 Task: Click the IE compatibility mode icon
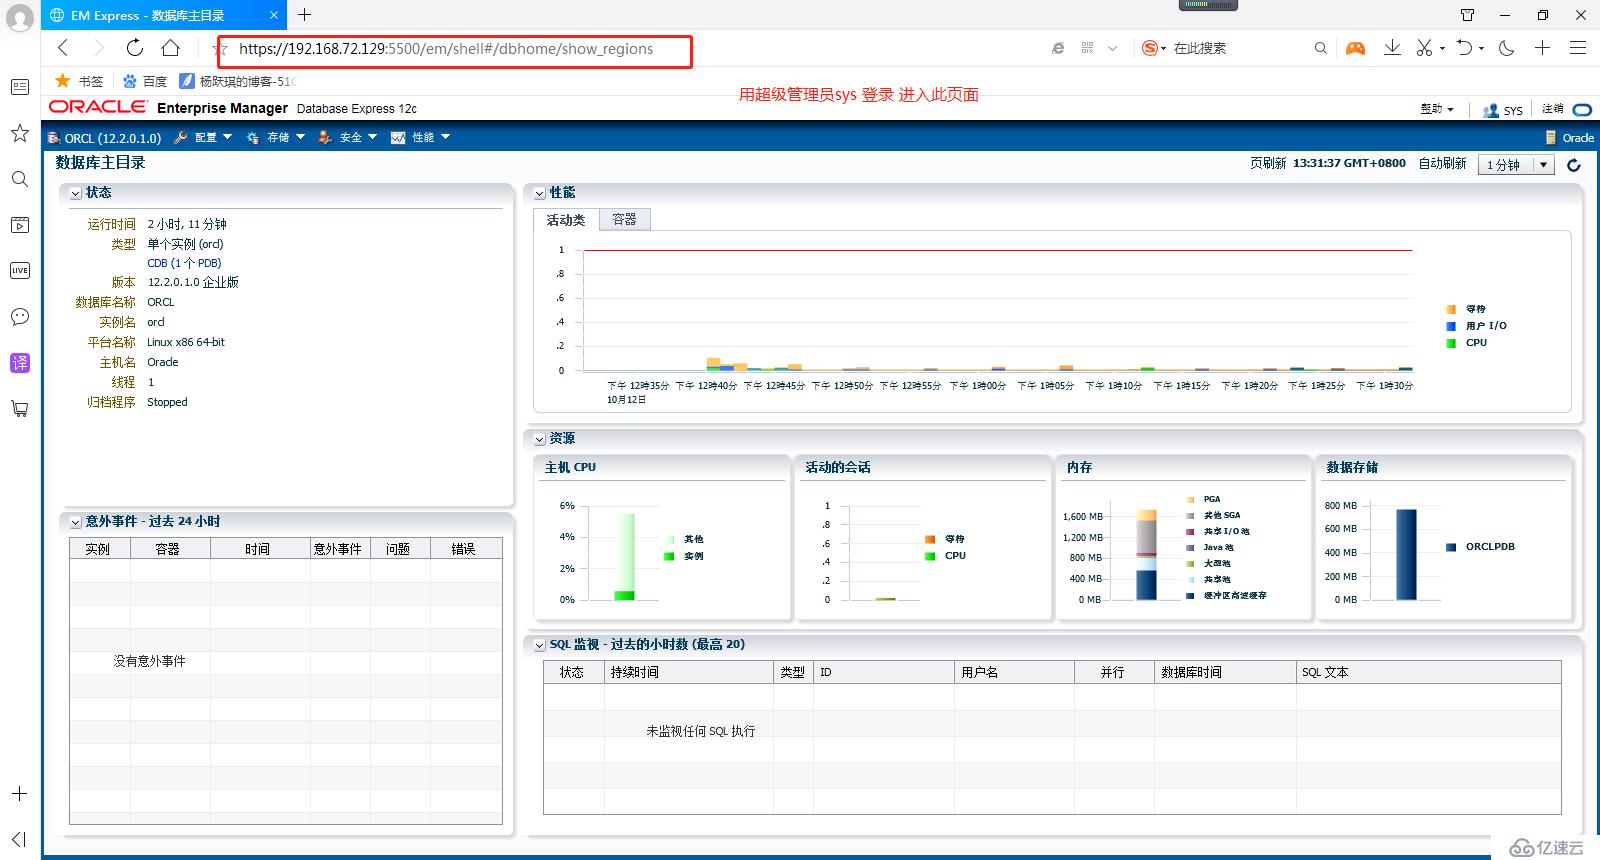pyautogui.click(x=1058, y=48)
